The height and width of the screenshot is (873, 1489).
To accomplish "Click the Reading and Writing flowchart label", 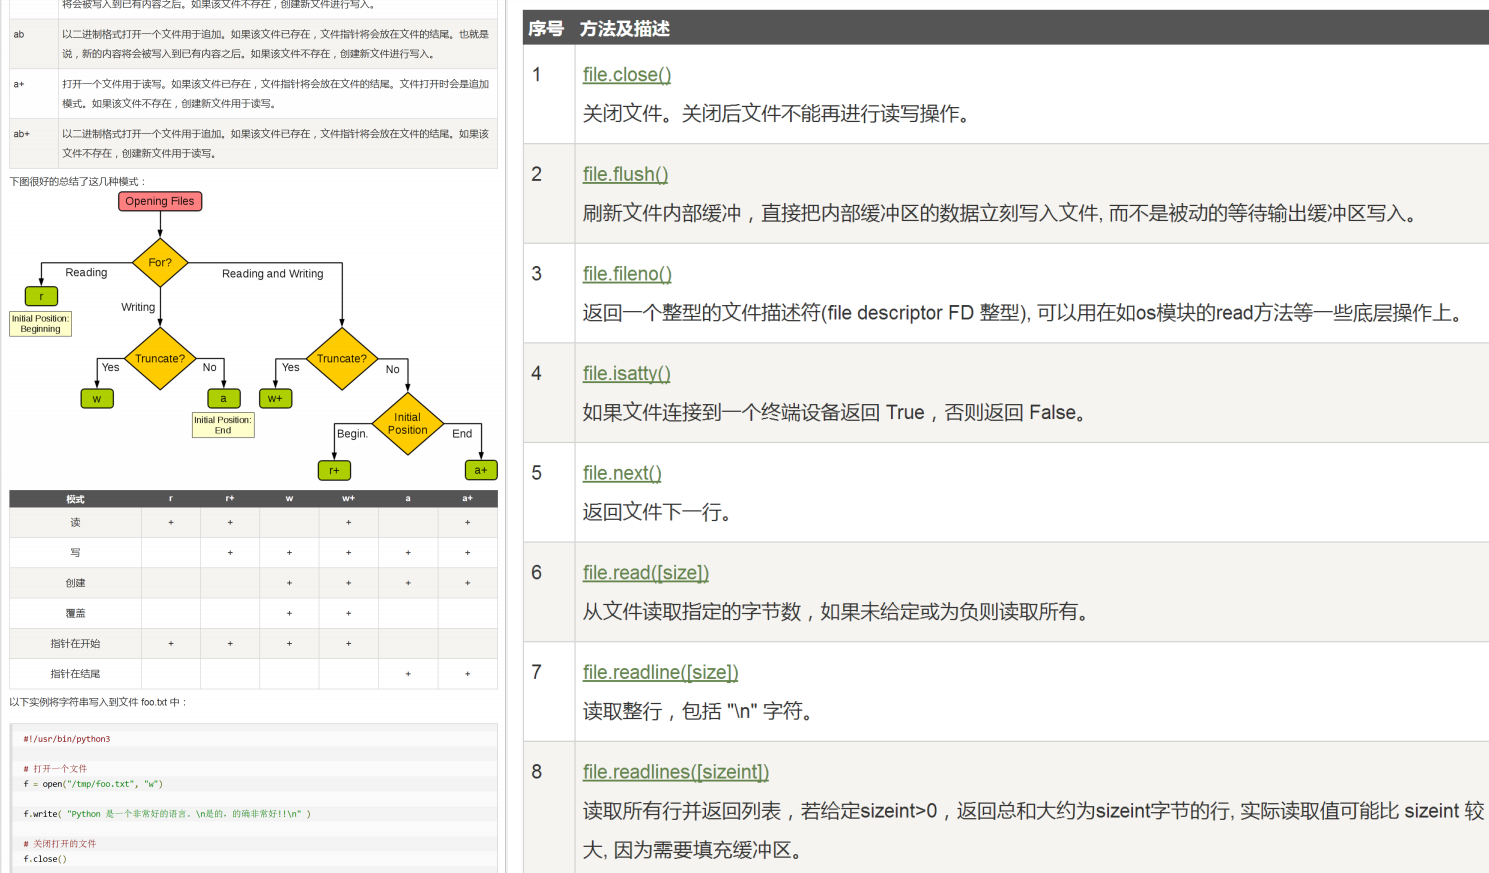I will click(x=273, y=273).
